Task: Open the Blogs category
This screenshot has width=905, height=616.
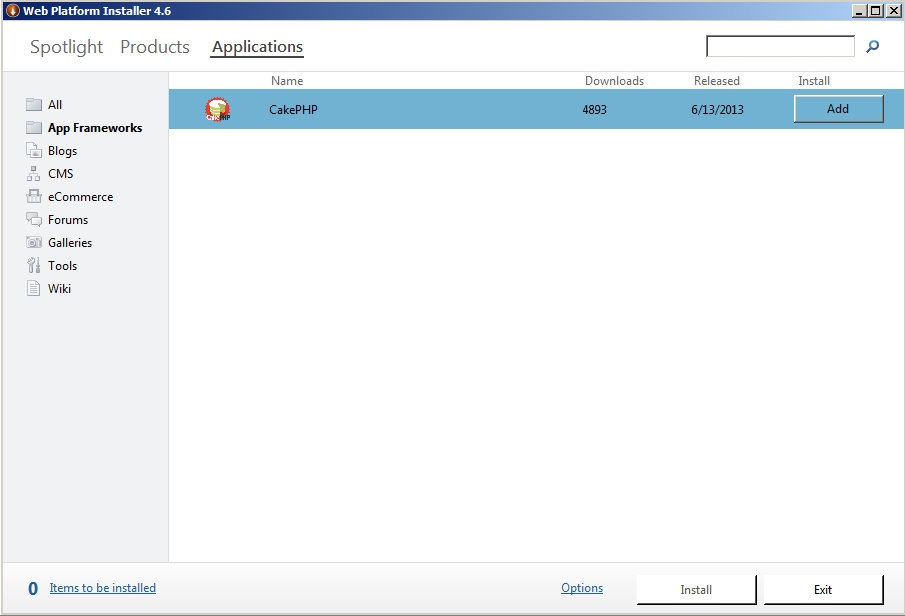Action: (62, 151)
